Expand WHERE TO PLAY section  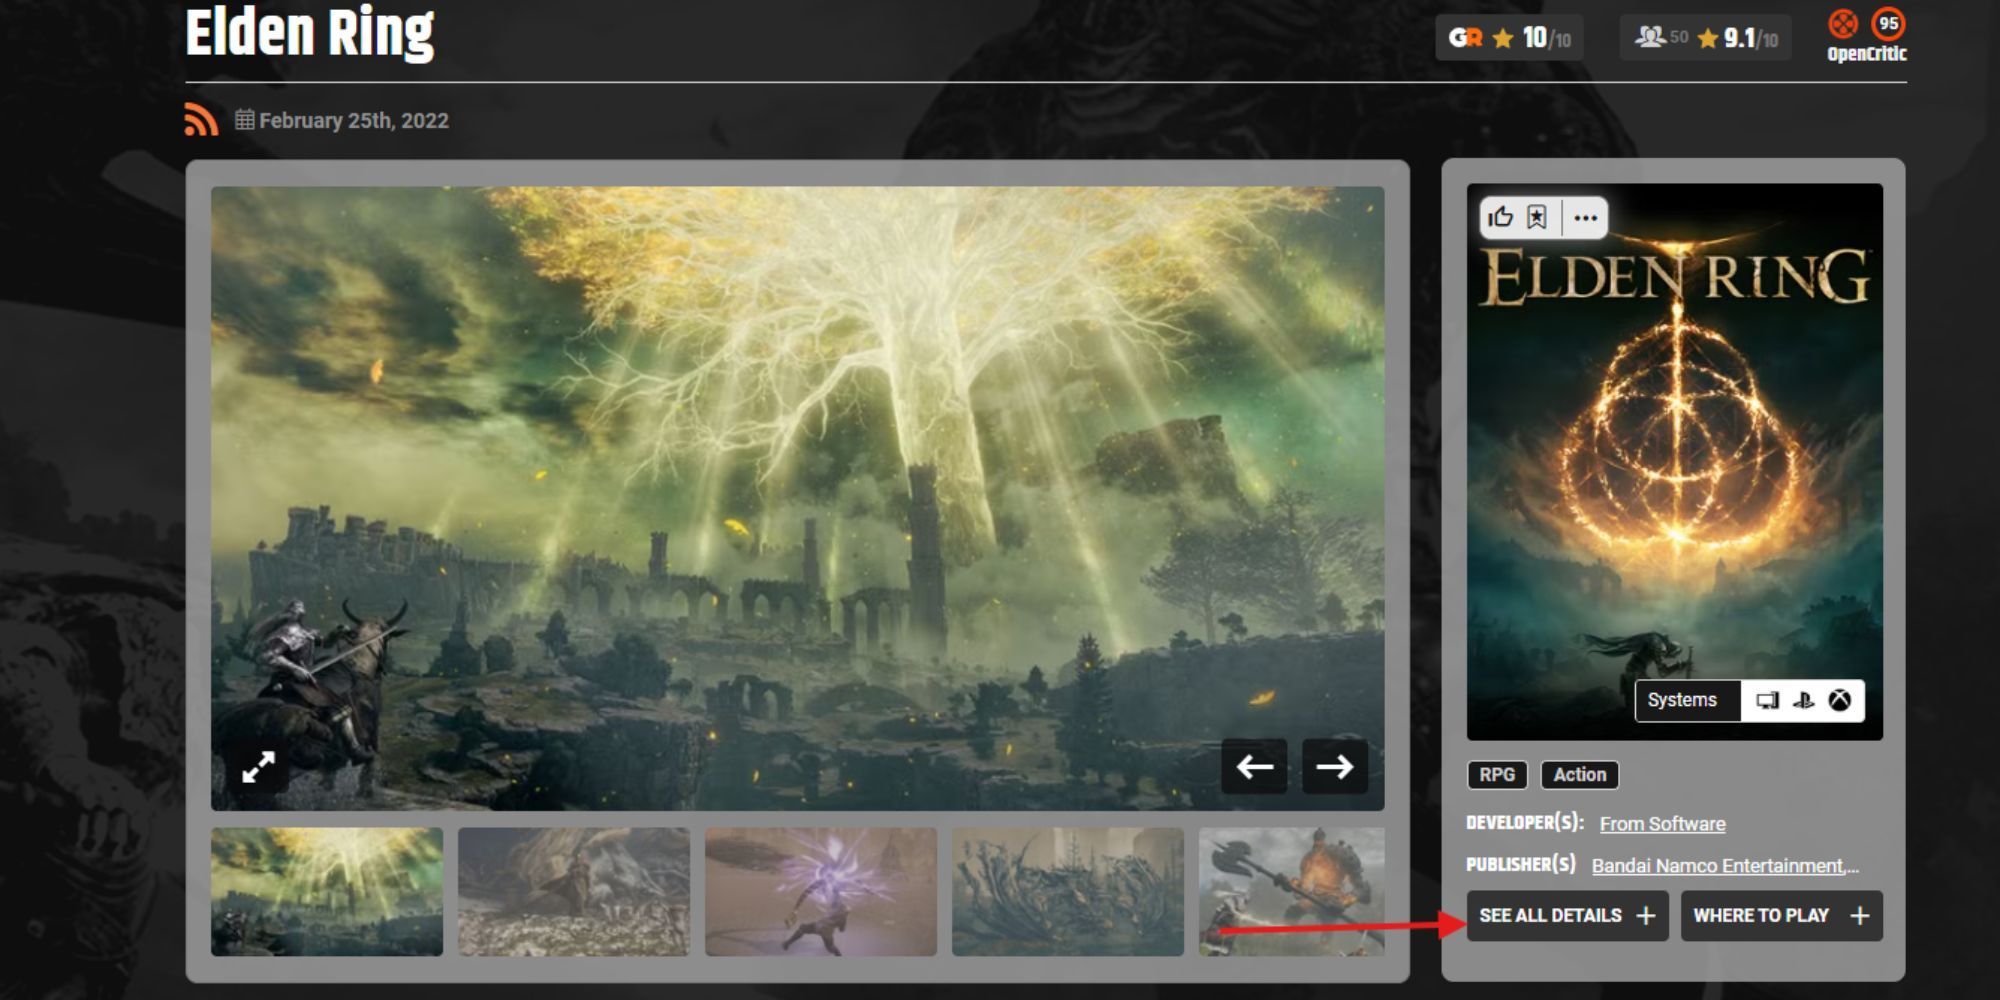(1781, 916)
